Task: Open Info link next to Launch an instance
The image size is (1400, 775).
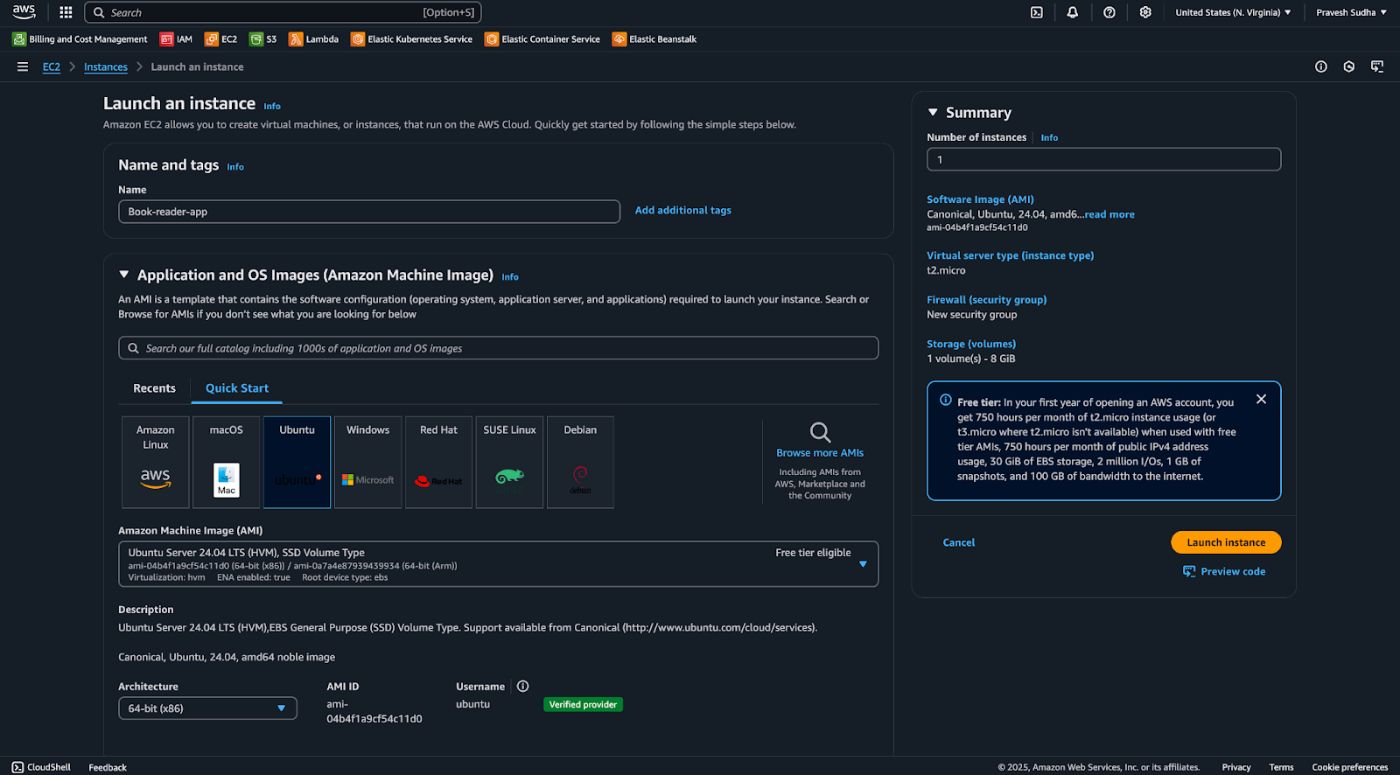Action: pyautogui.click(x=272, y=106)
